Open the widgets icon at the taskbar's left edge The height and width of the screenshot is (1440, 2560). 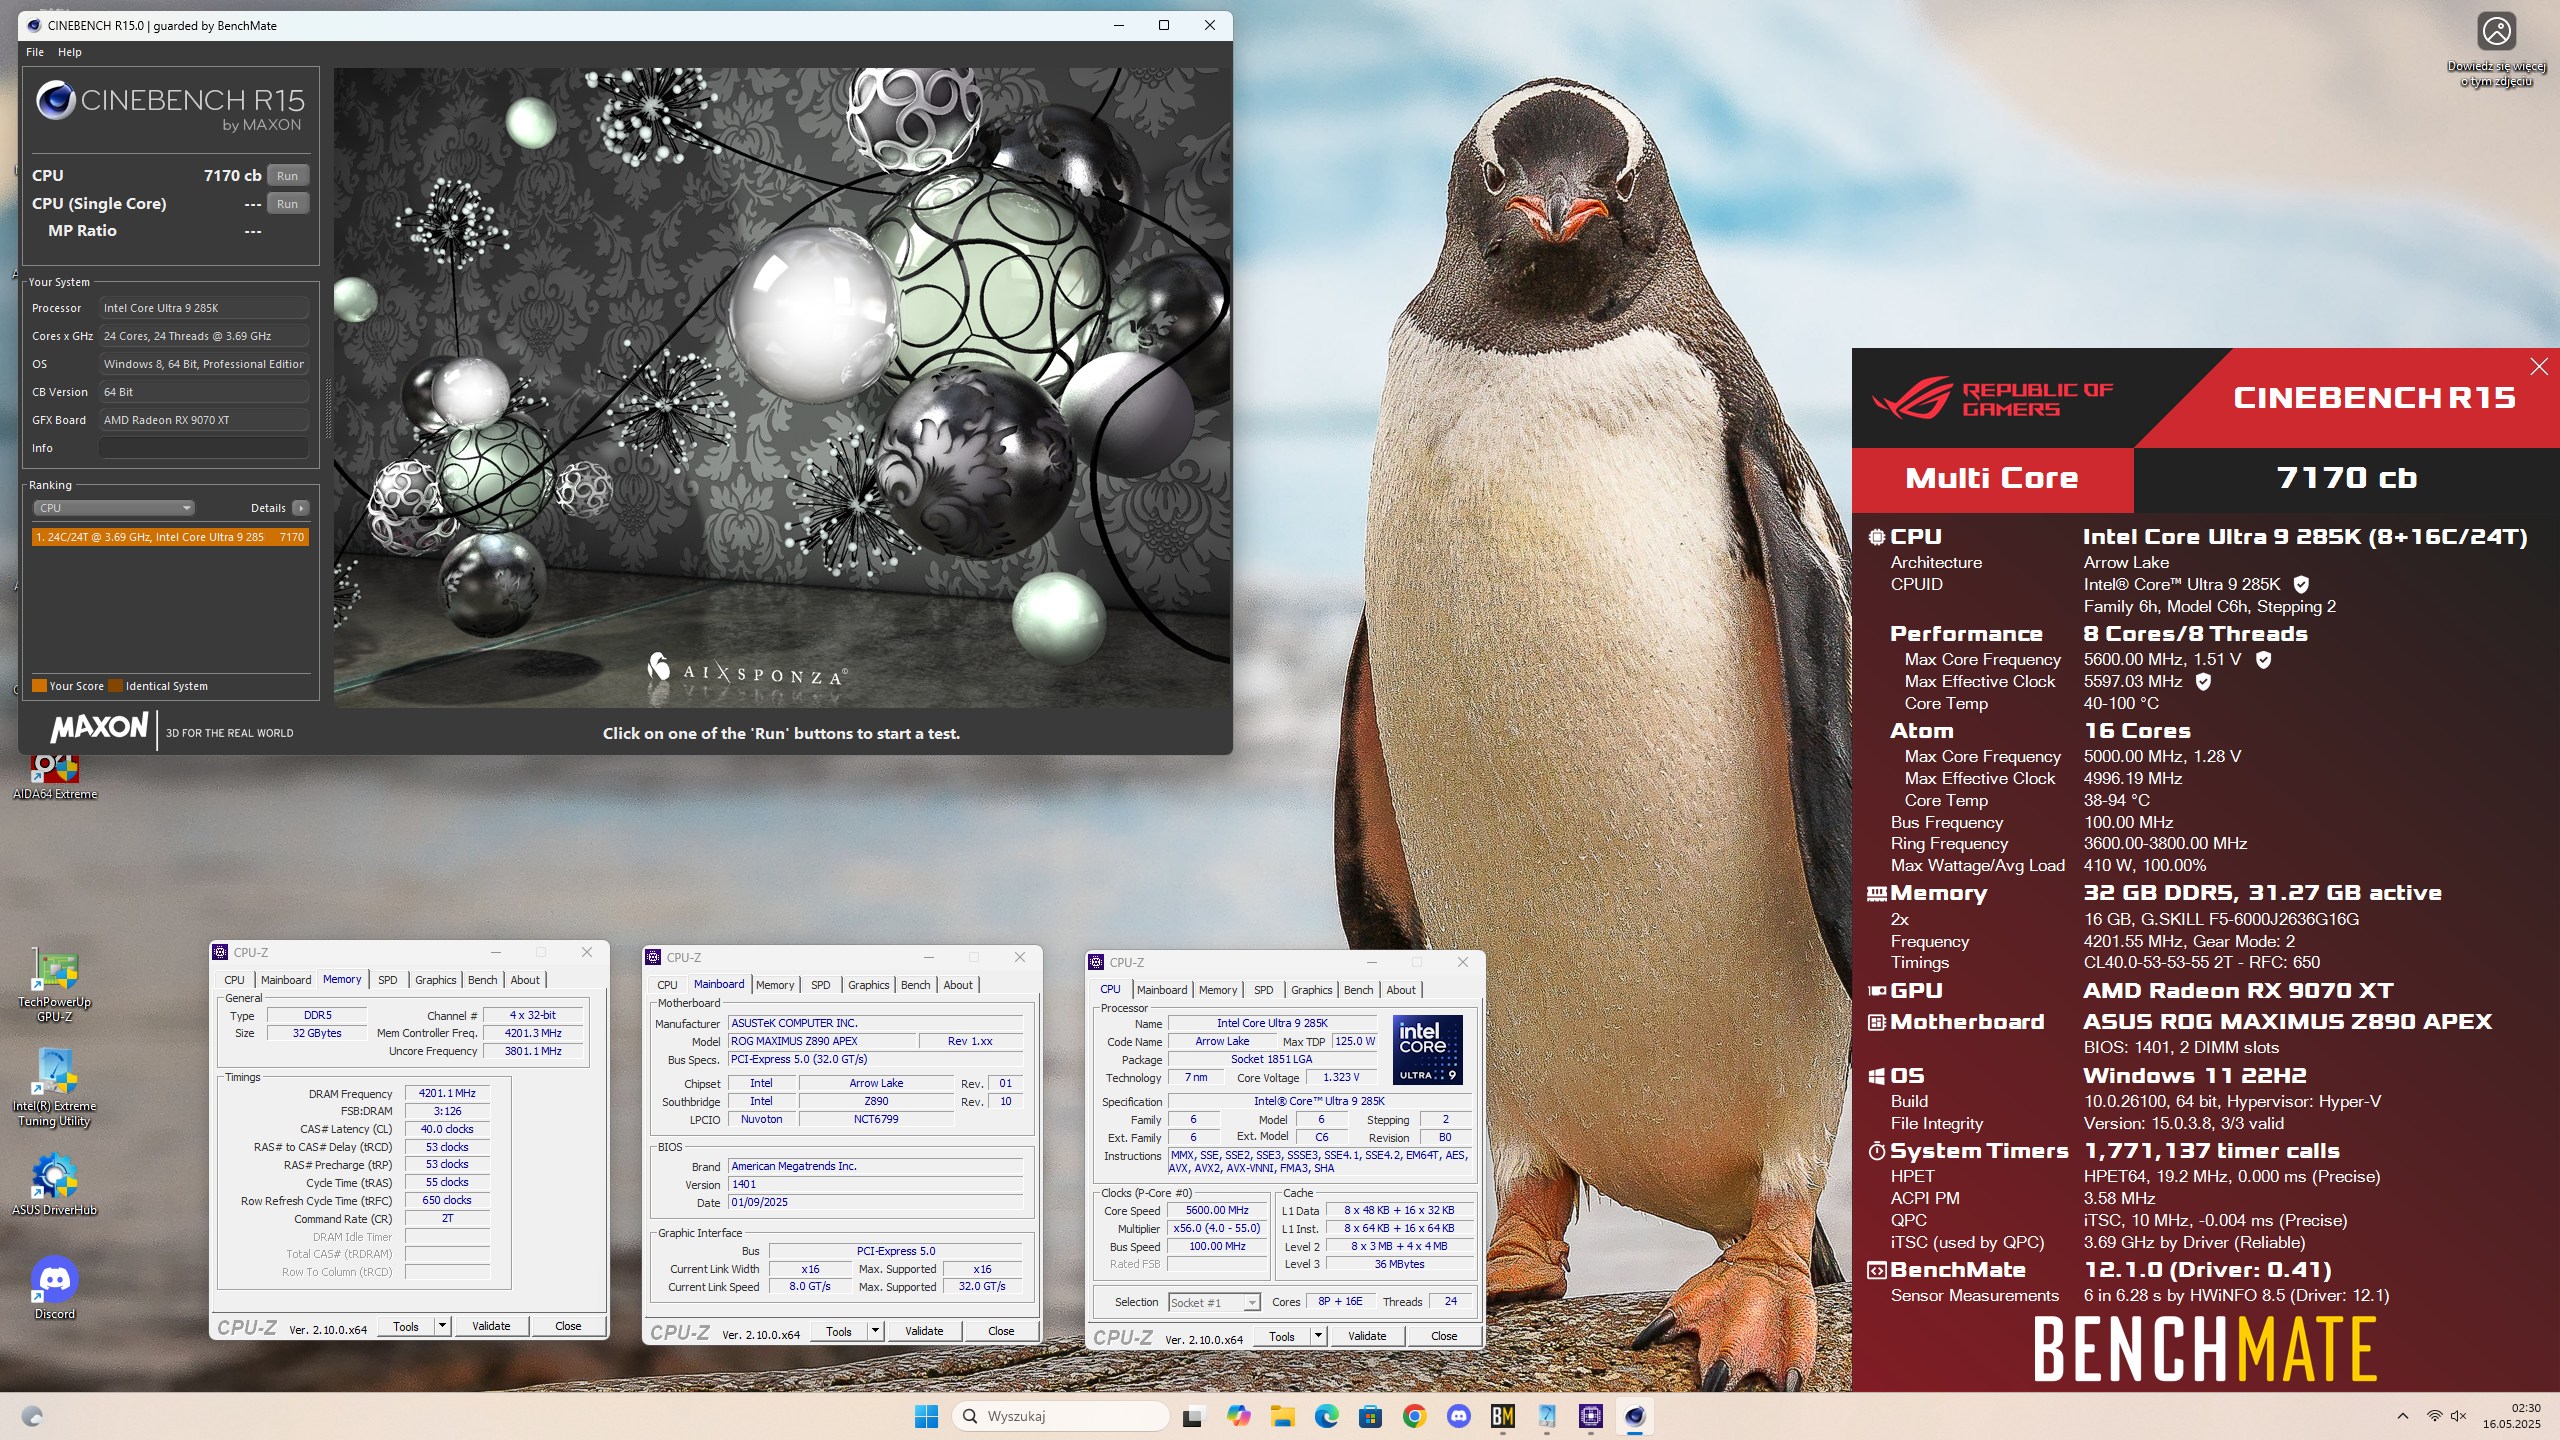[32, 1416]
